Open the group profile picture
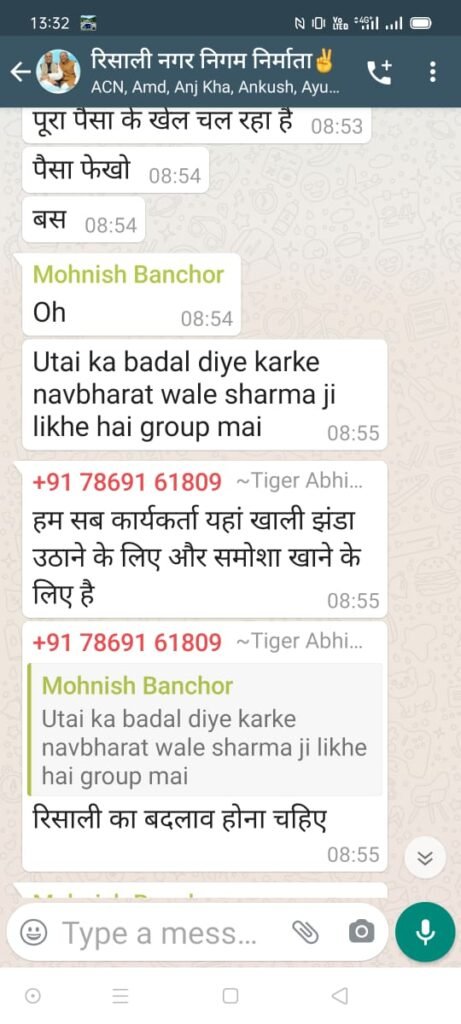 58,71
